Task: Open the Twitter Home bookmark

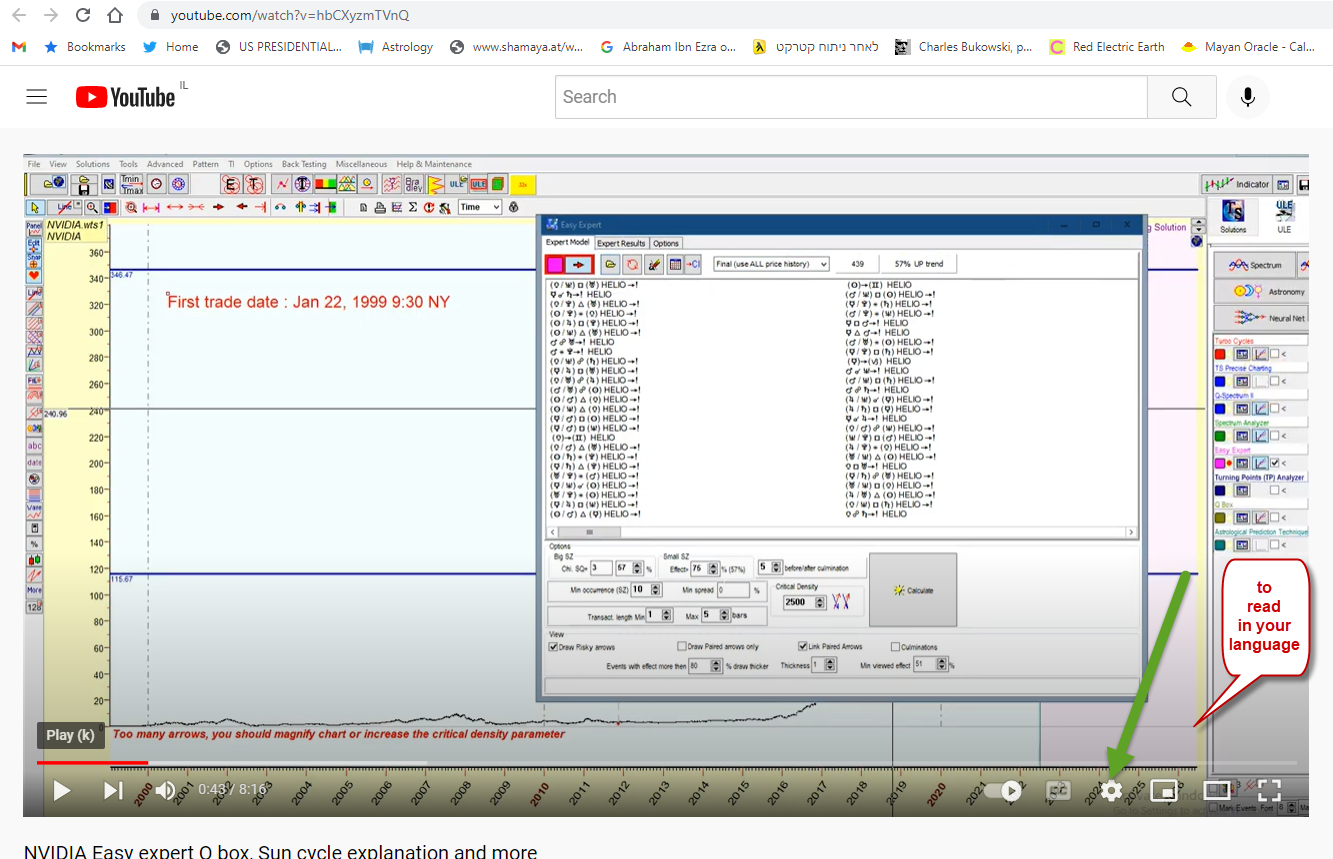Action: [170, 47]
